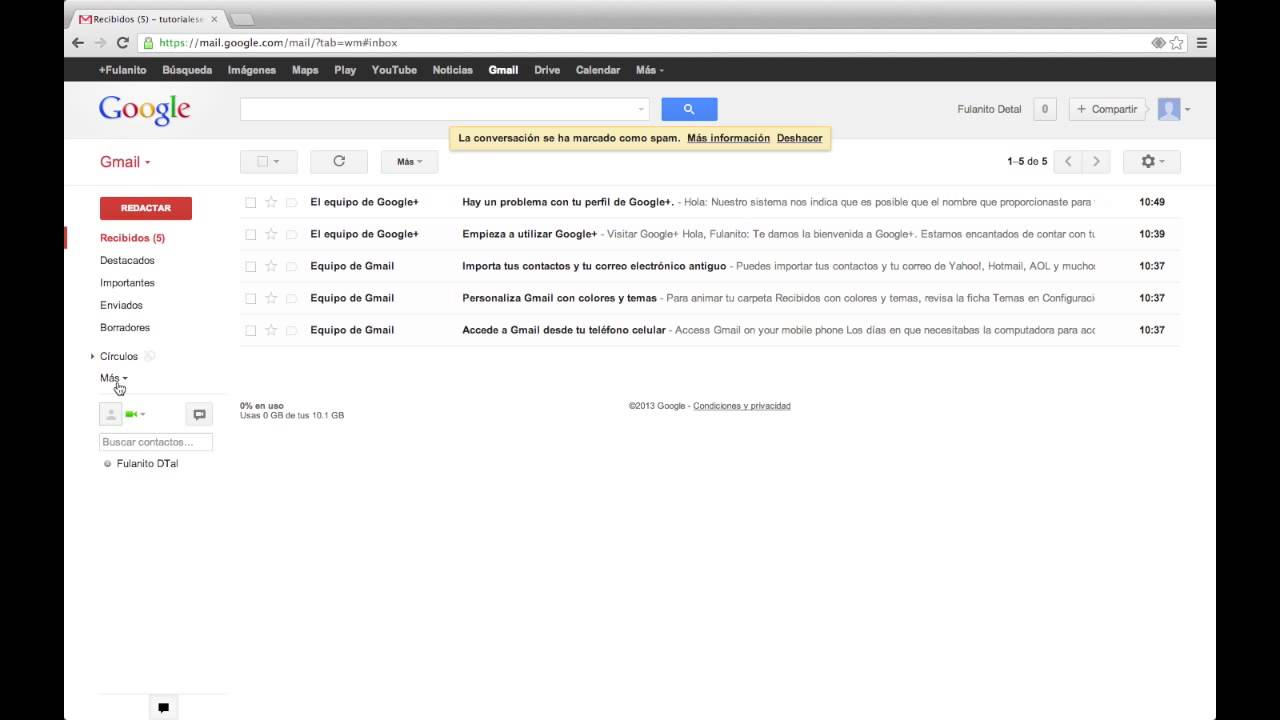The width and height of the screenshot is (1280, 720).
Task: Select chat contact Fulanito DTal
Action: point(147,464)
